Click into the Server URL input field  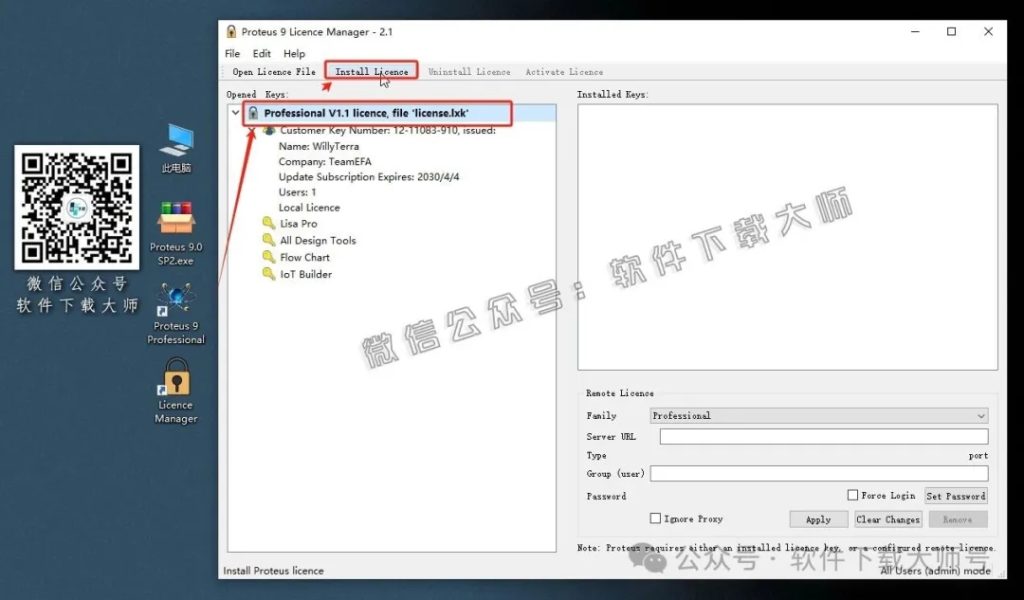tap(823, 437)
